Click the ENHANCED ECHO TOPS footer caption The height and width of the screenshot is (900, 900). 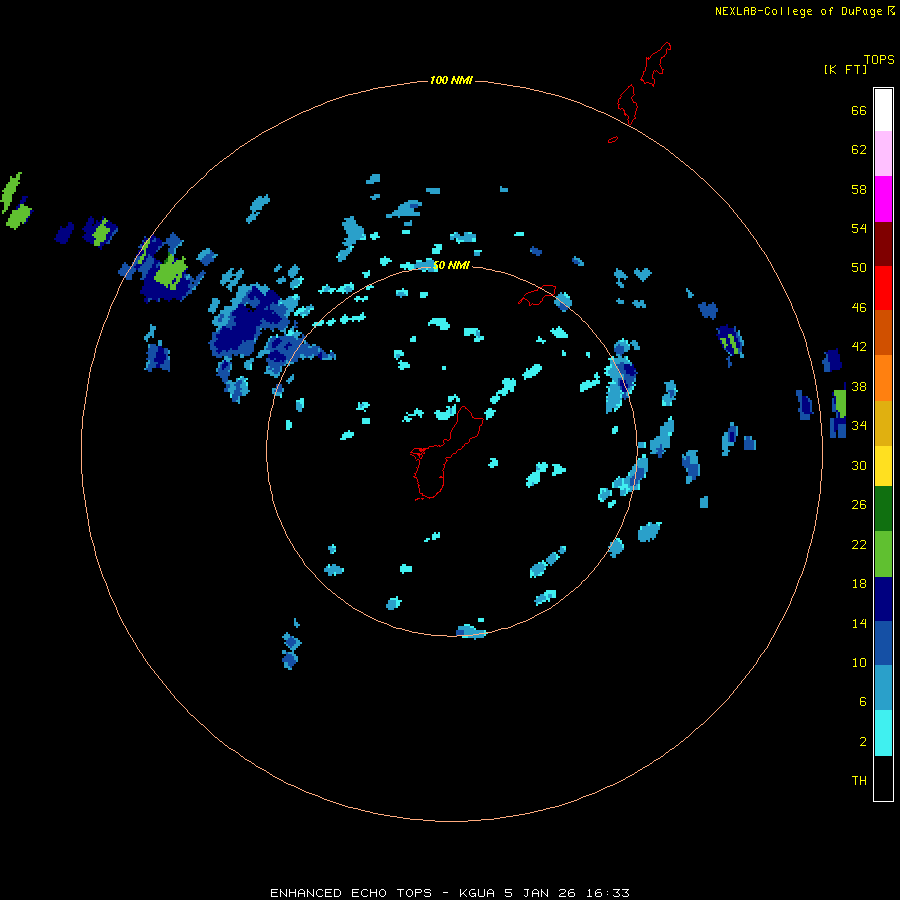(x=449, y=893)
